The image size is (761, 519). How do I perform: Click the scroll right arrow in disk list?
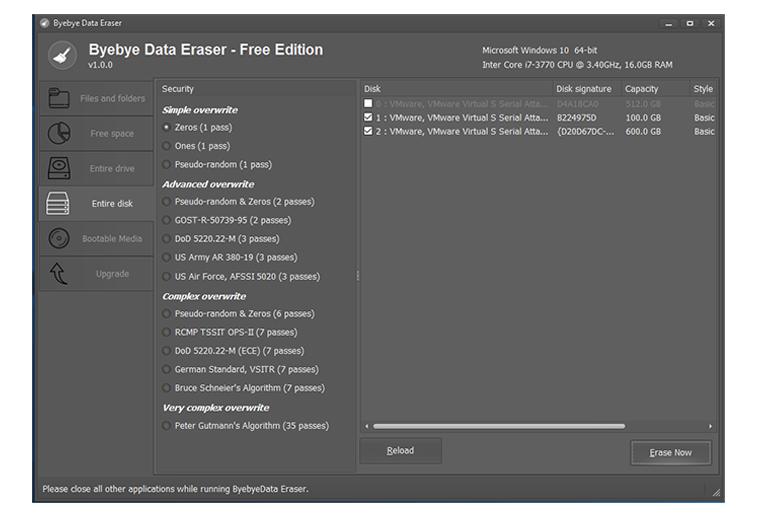coord(710,426)
